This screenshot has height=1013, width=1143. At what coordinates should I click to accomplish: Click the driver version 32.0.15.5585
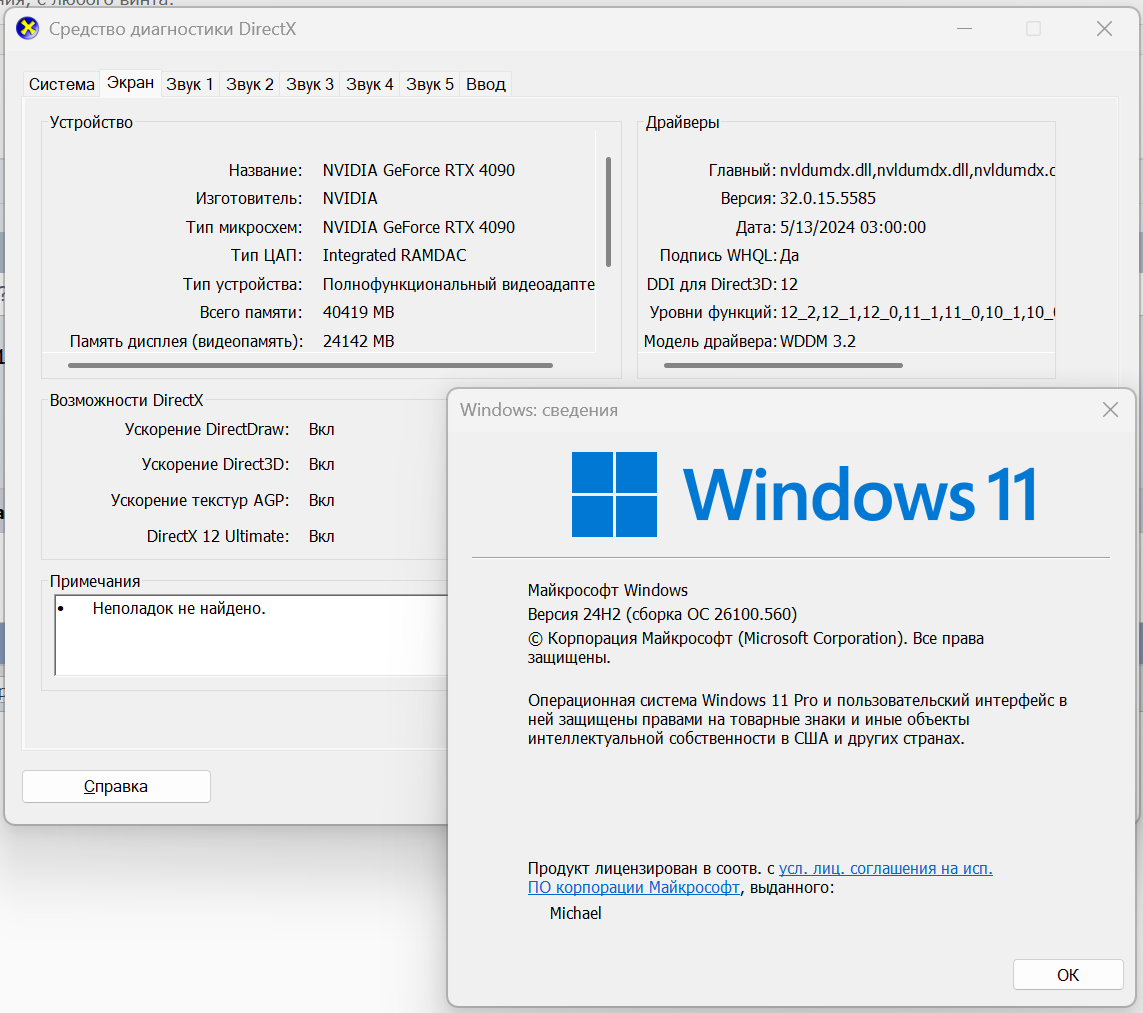(828, 198)
